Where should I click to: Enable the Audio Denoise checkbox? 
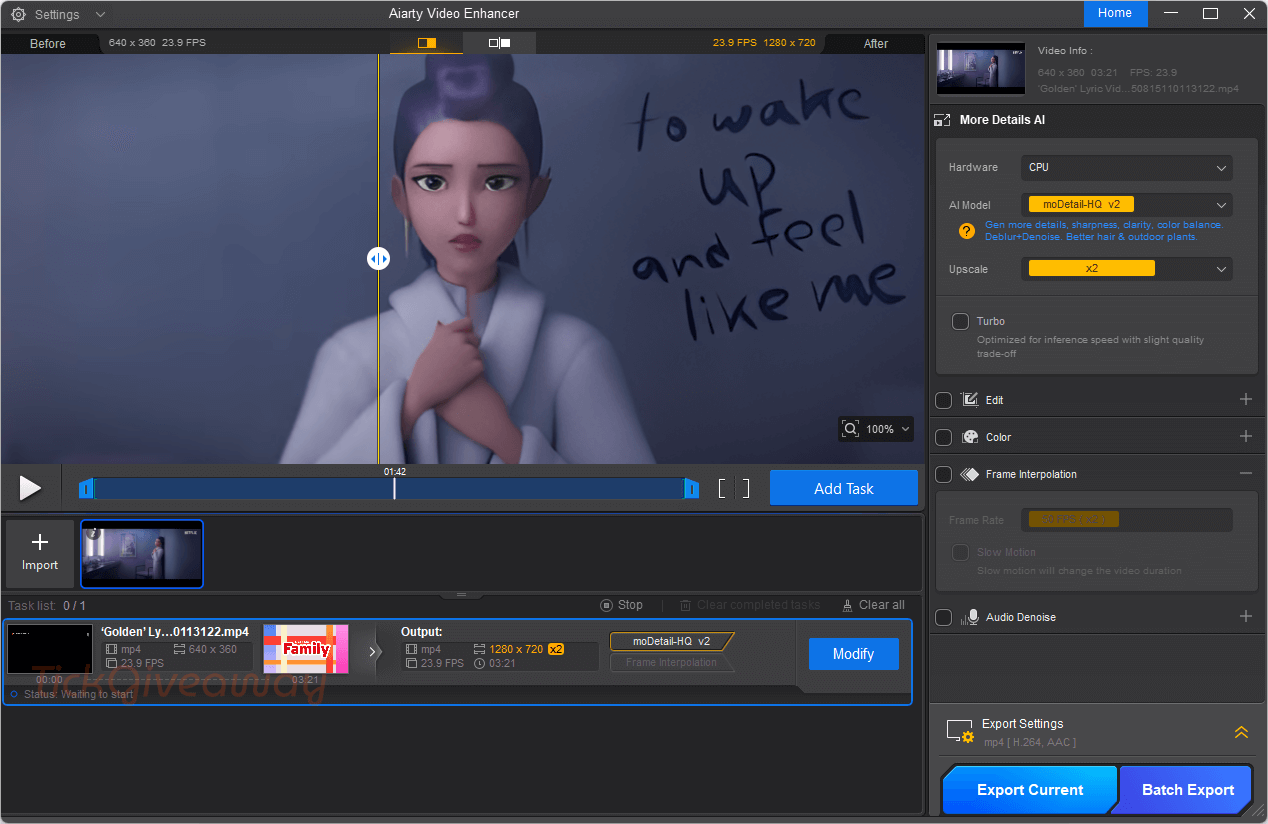tap(943, 617)
